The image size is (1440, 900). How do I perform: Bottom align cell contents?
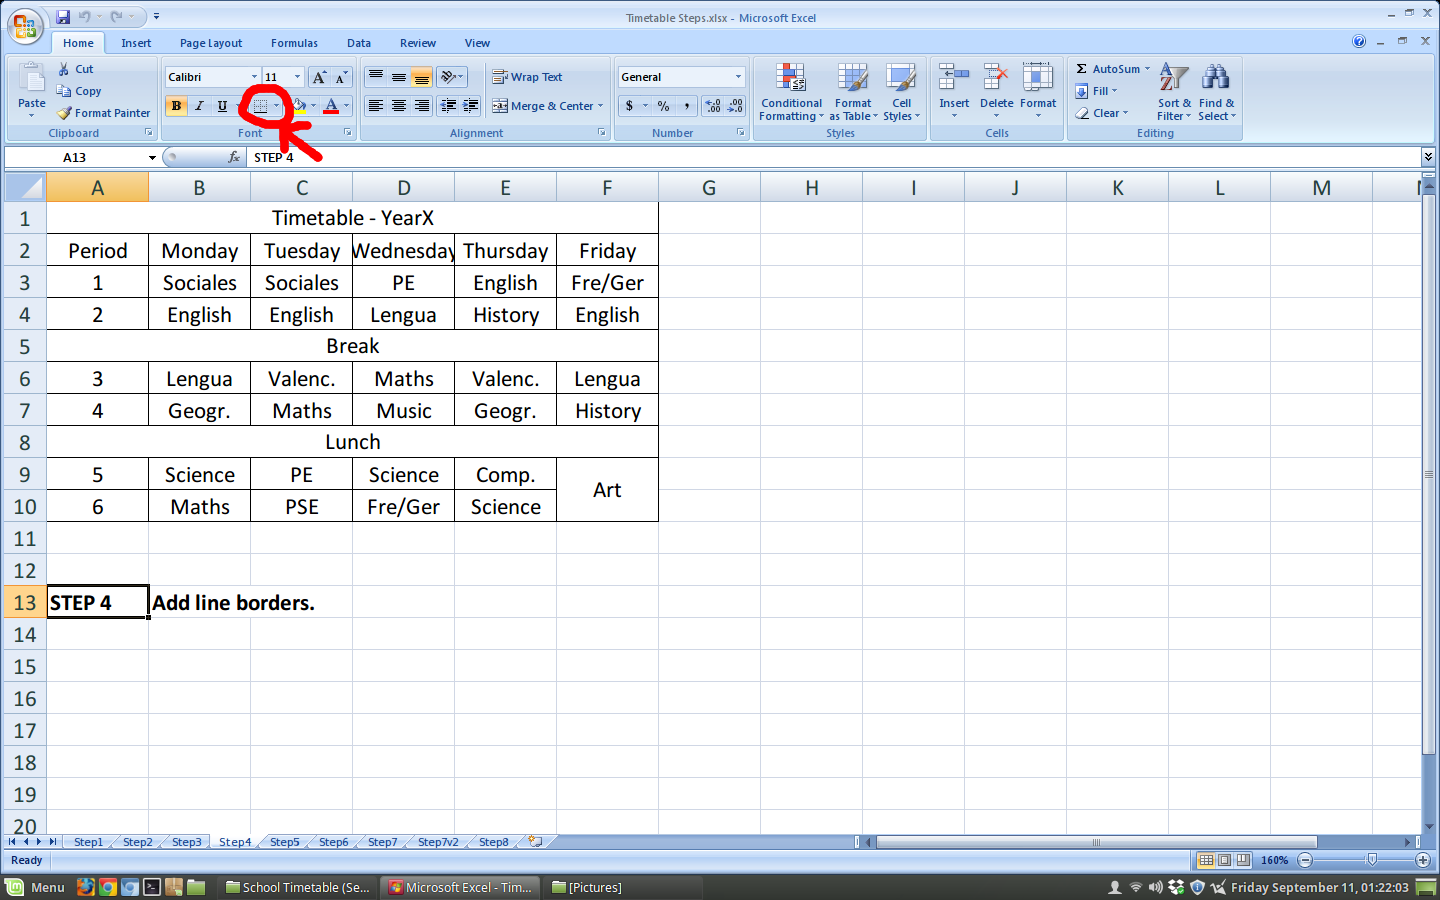point(422,77)
